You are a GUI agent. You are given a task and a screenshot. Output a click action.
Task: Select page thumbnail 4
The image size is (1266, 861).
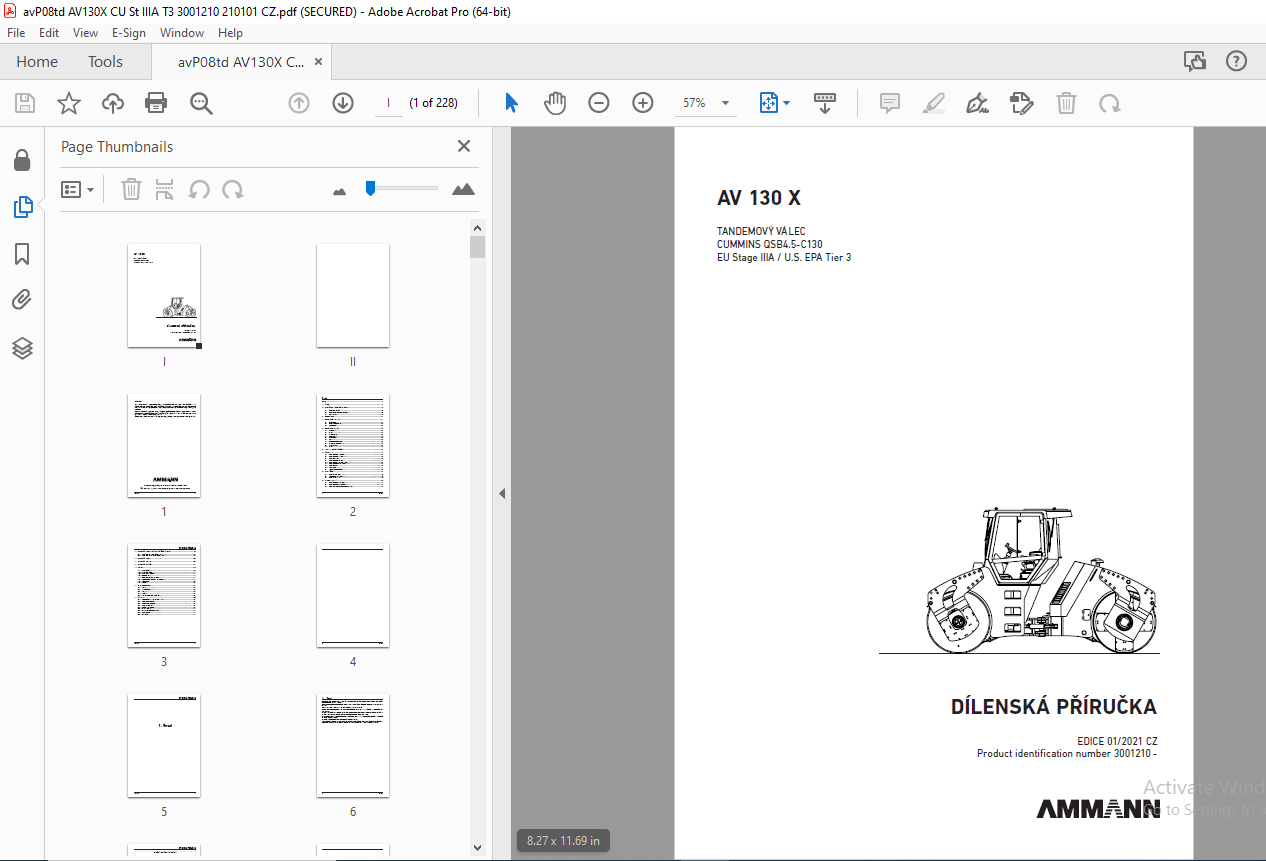[353, 596]
